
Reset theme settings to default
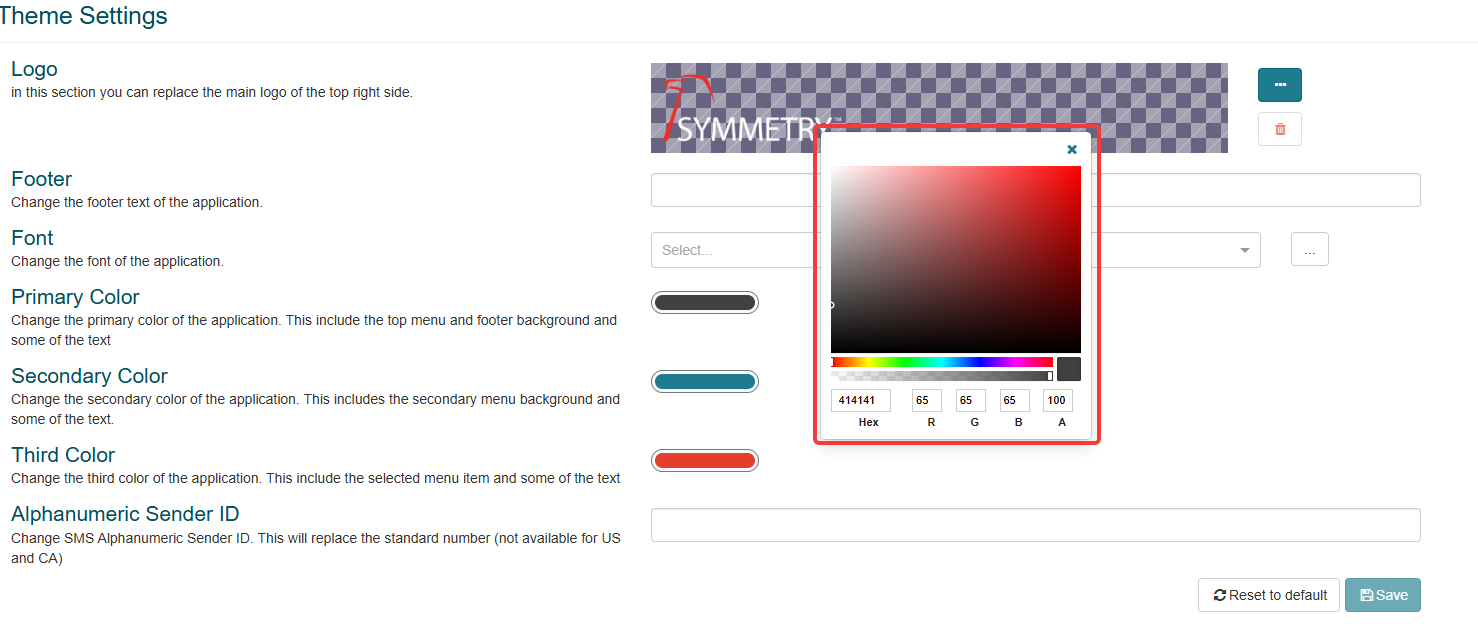[1269, 595]
